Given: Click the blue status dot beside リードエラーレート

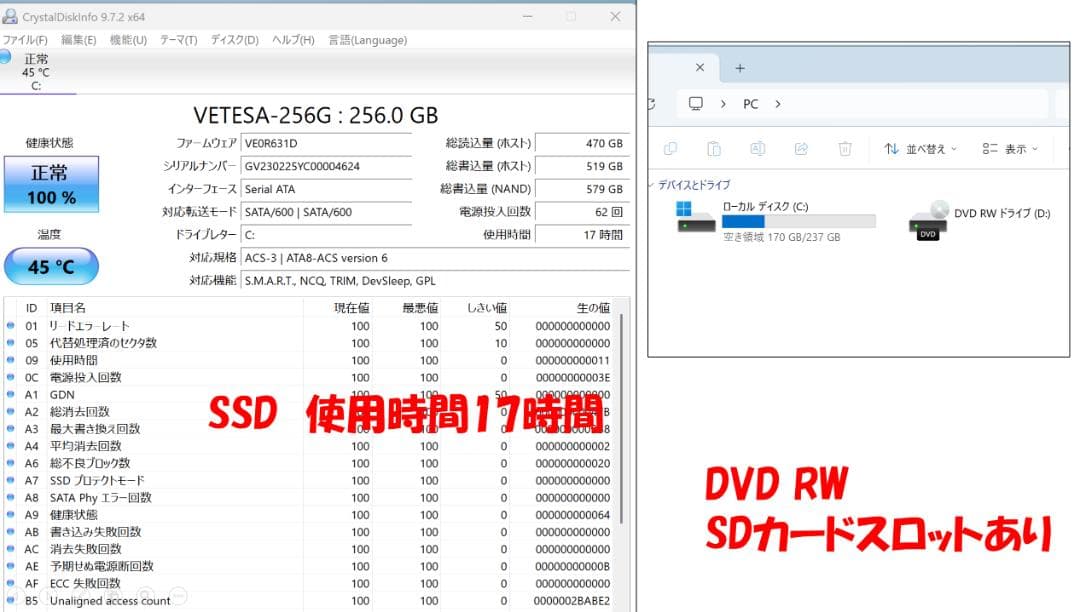Looking at the screenshot, I should pyautogui.click(x=9, y=325).
